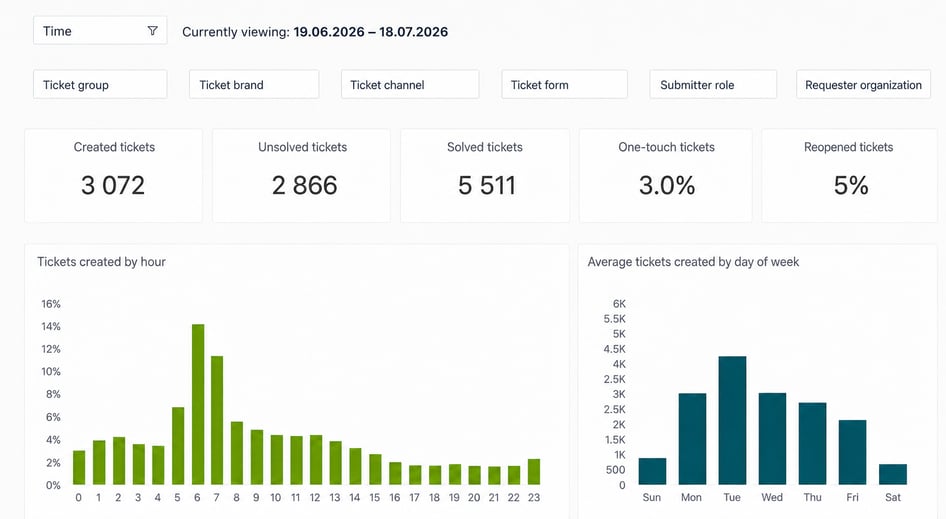
Task: Click the Average tickets created by day title
Action: pyautogui.click(x=693, y=262)
